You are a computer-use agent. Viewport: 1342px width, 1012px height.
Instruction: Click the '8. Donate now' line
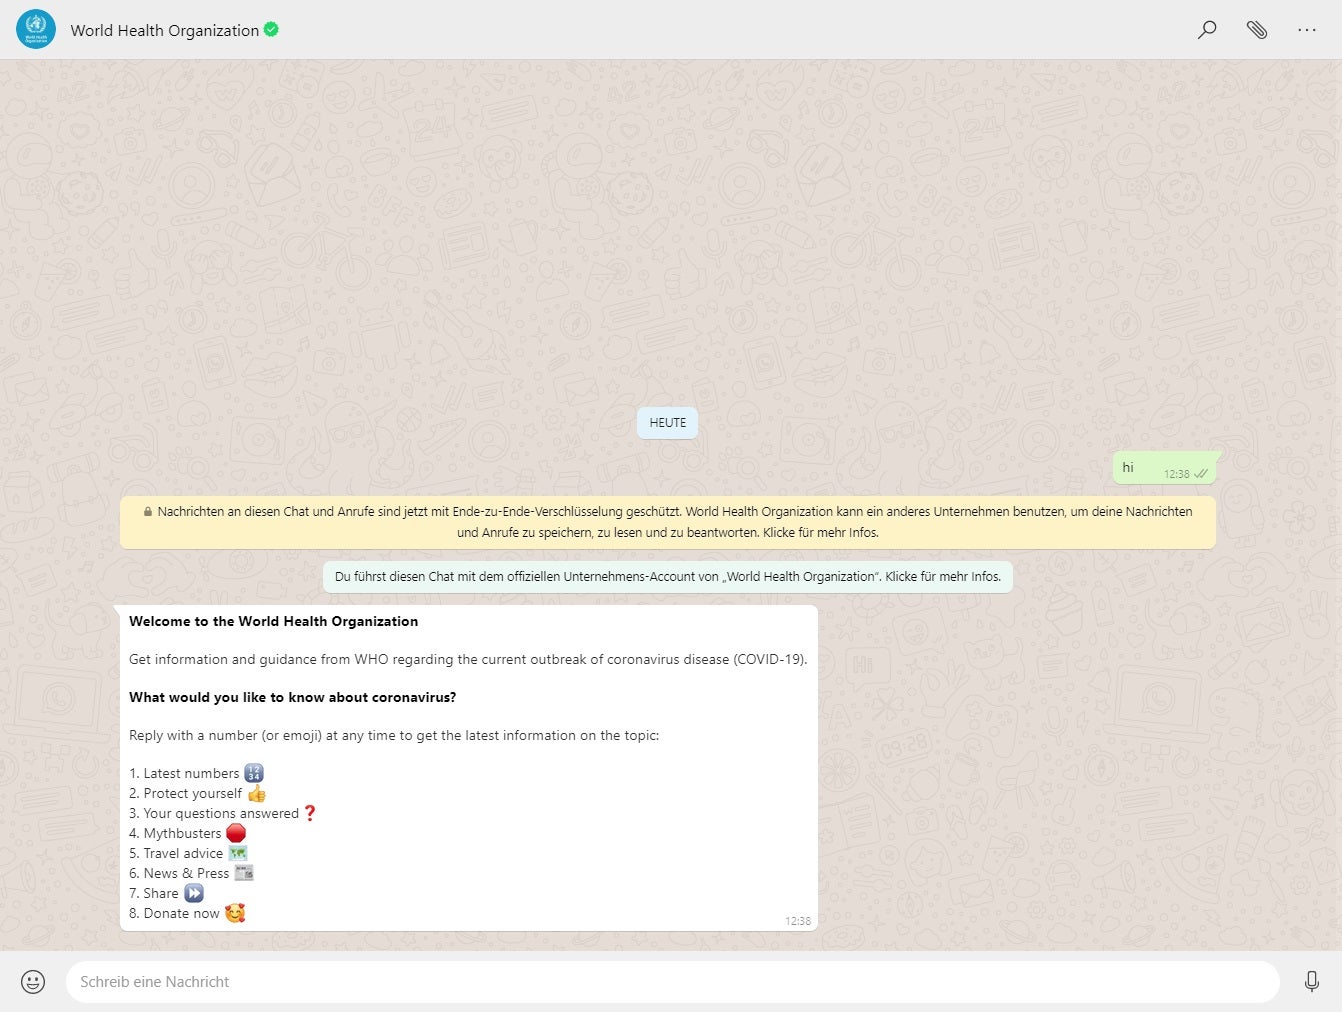tap(187, 913)
